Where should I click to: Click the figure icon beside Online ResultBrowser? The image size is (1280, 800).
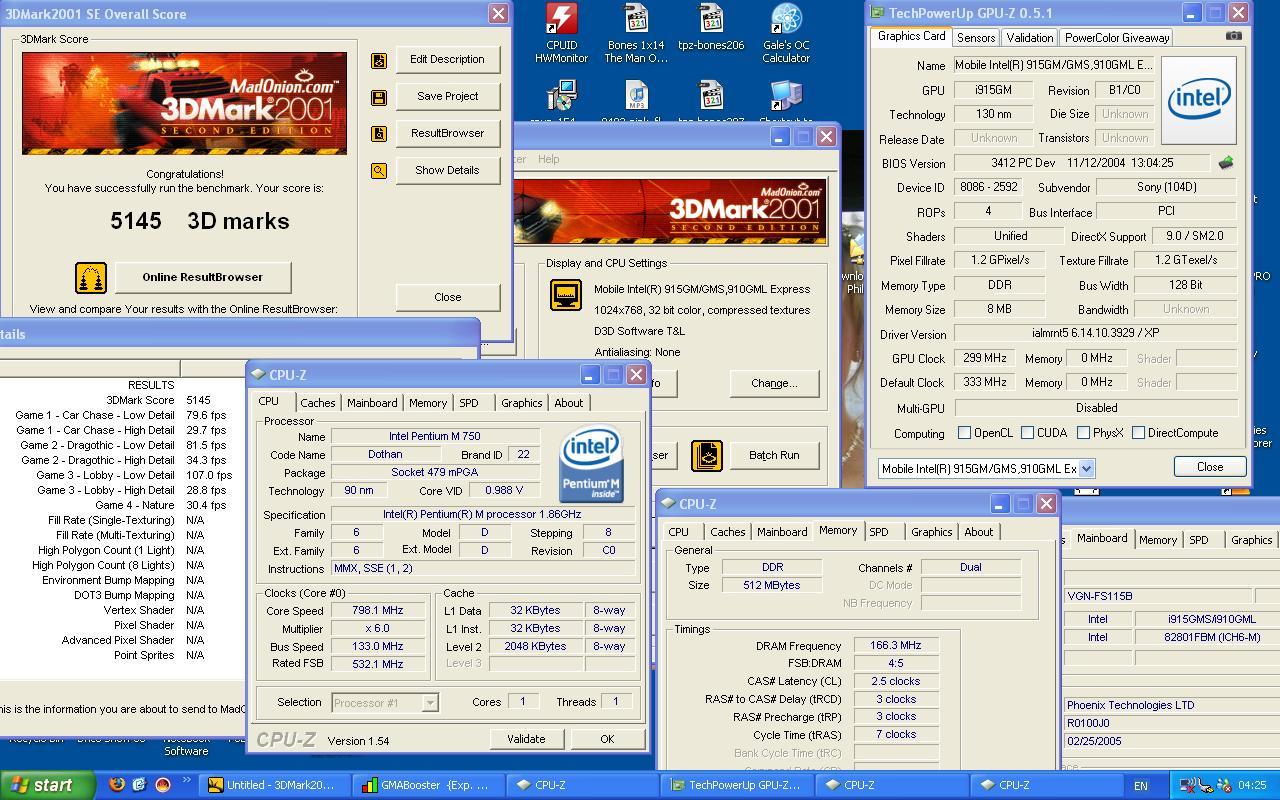click(x=91, y=278)
